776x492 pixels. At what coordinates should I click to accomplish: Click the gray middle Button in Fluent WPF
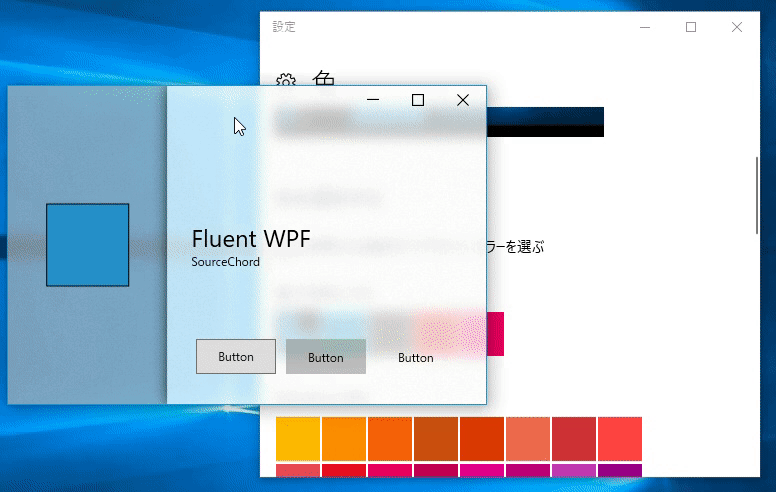[326, 356]
